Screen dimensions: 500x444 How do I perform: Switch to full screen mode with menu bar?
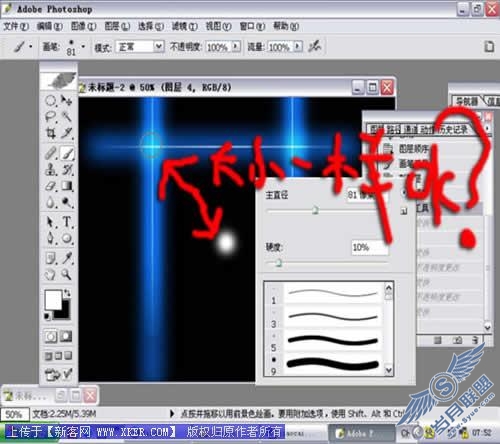click(x=58, y=356)
